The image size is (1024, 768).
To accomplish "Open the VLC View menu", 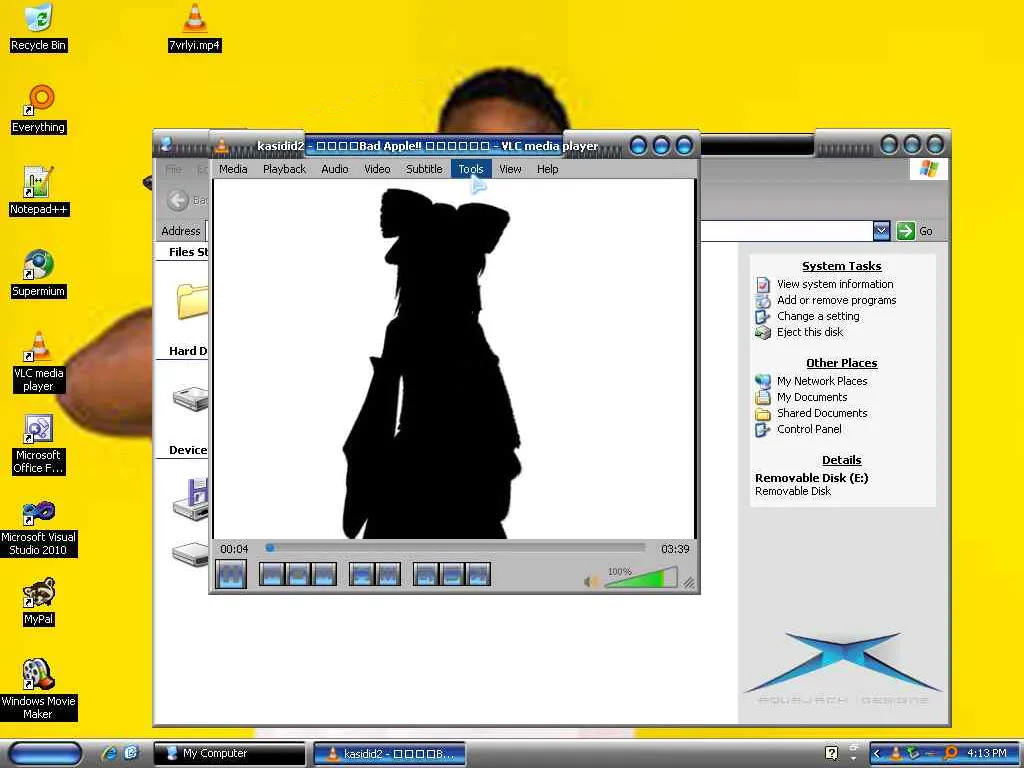I will click(x=510, y=169).
